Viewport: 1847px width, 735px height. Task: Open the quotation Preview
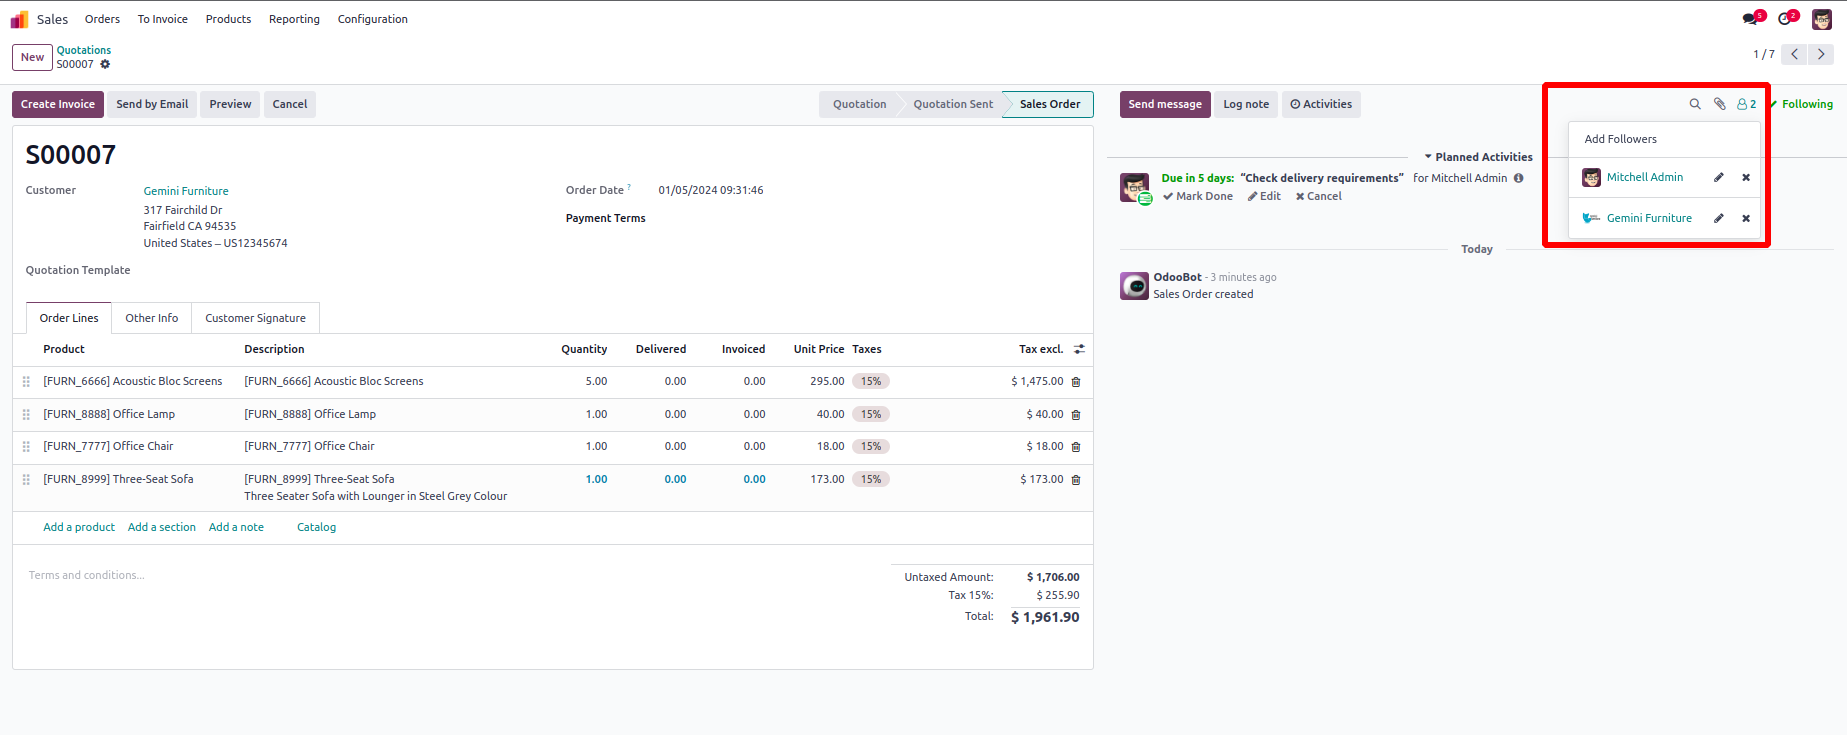pyautogui.click(x=230, y=104)
